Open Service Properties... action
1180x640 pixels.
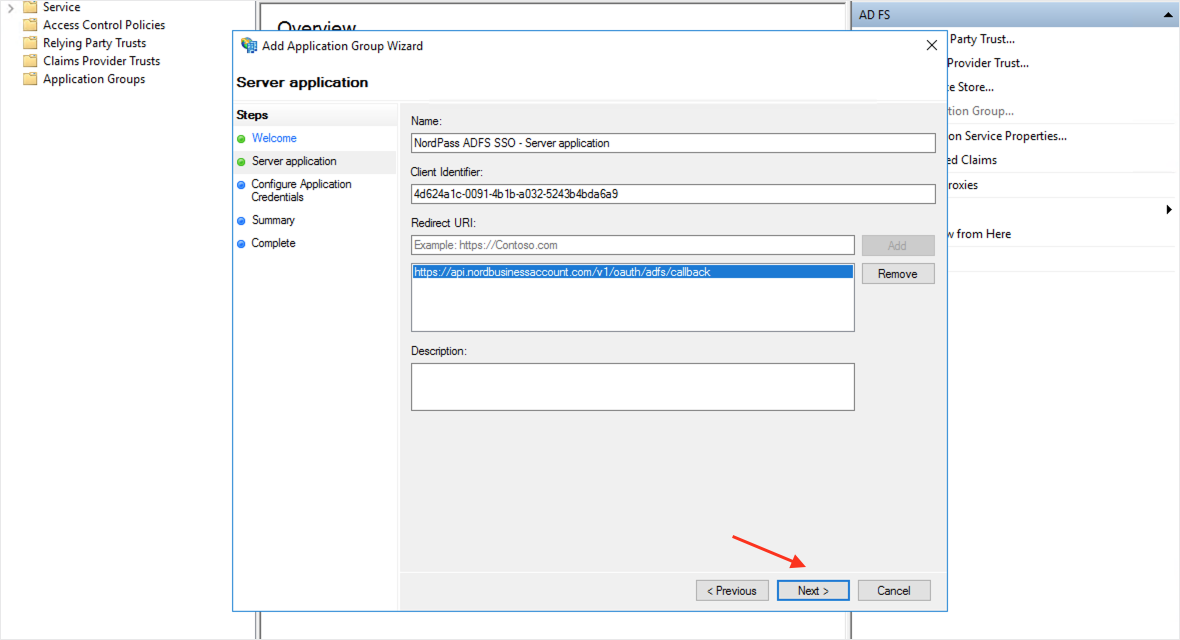1007,136
